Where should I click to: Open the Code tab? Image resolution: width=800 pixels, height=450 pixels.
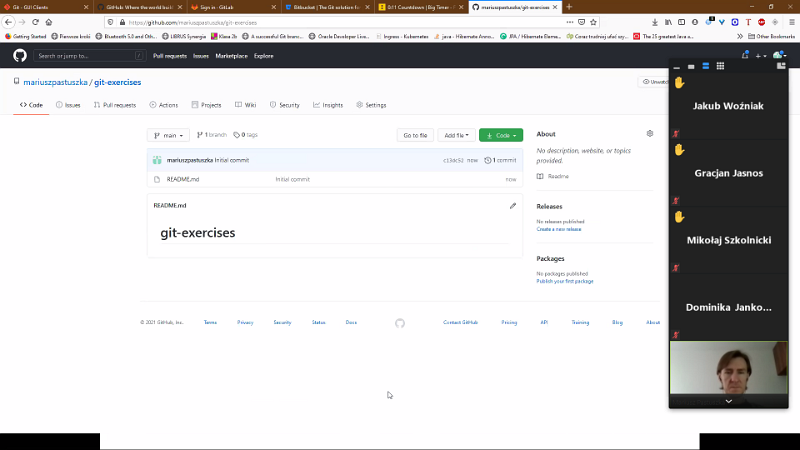coord(31,105)
